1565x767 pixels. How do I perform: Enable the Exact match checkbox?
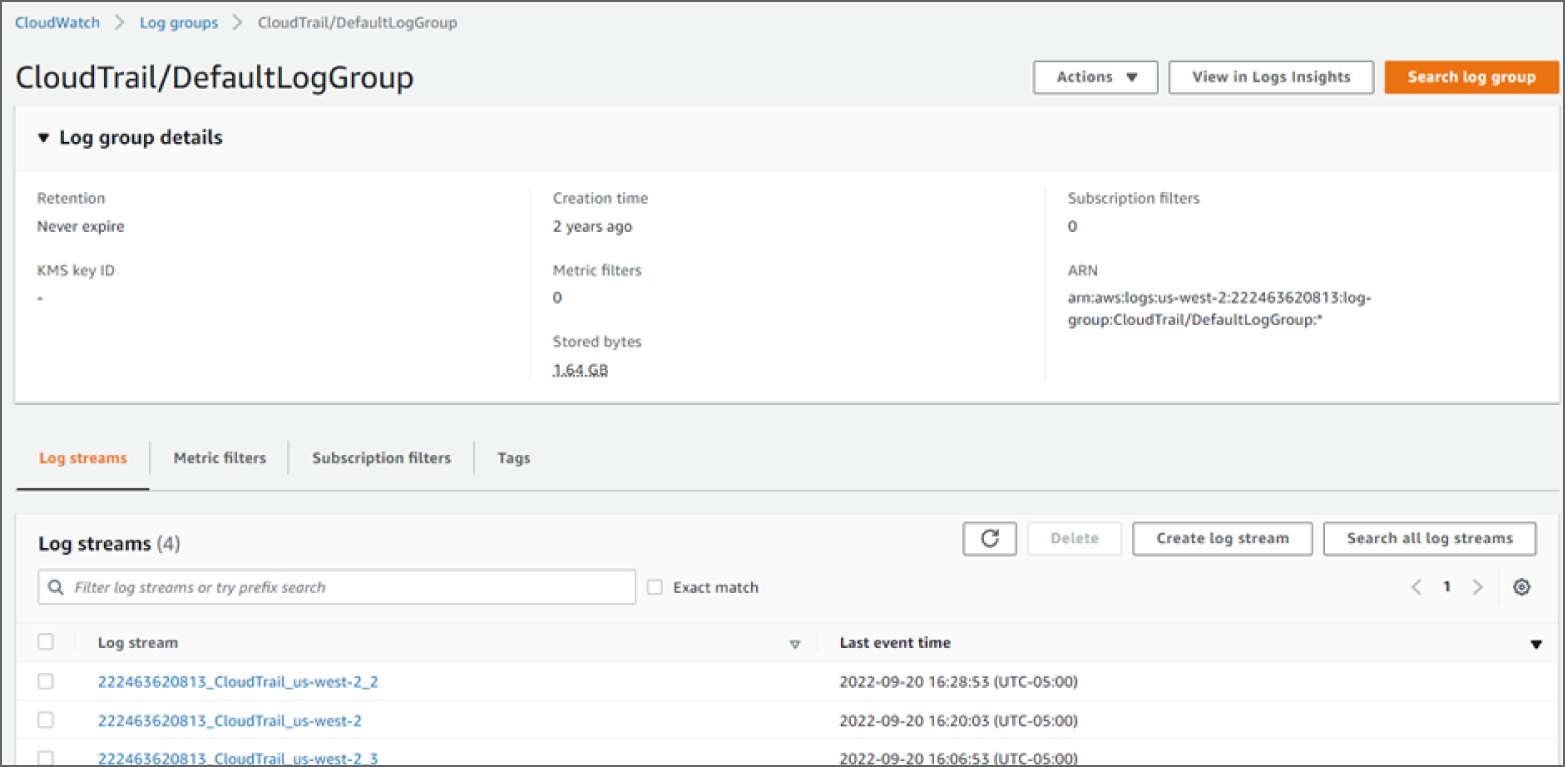[x=655, y=587]
